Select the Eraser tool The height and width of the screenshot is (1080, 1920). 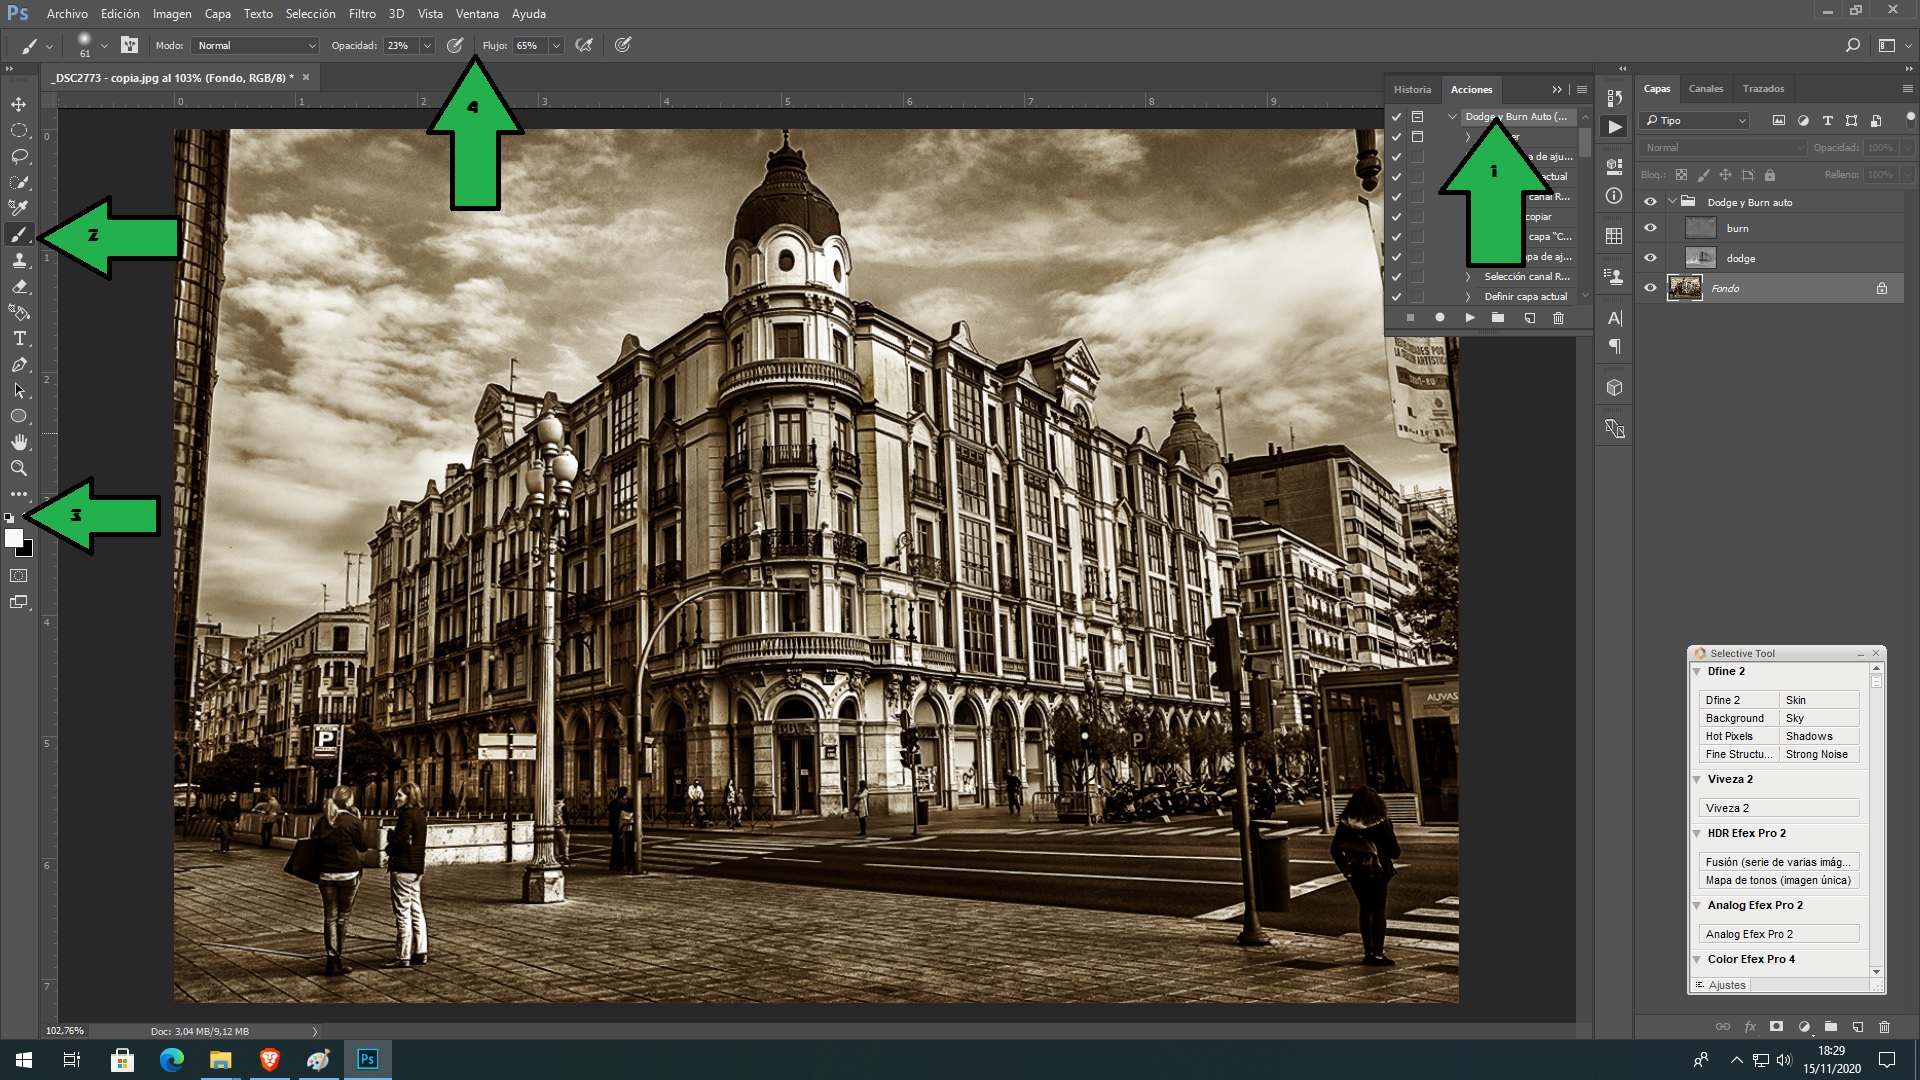pyautogui.click(x=19, y=286)
